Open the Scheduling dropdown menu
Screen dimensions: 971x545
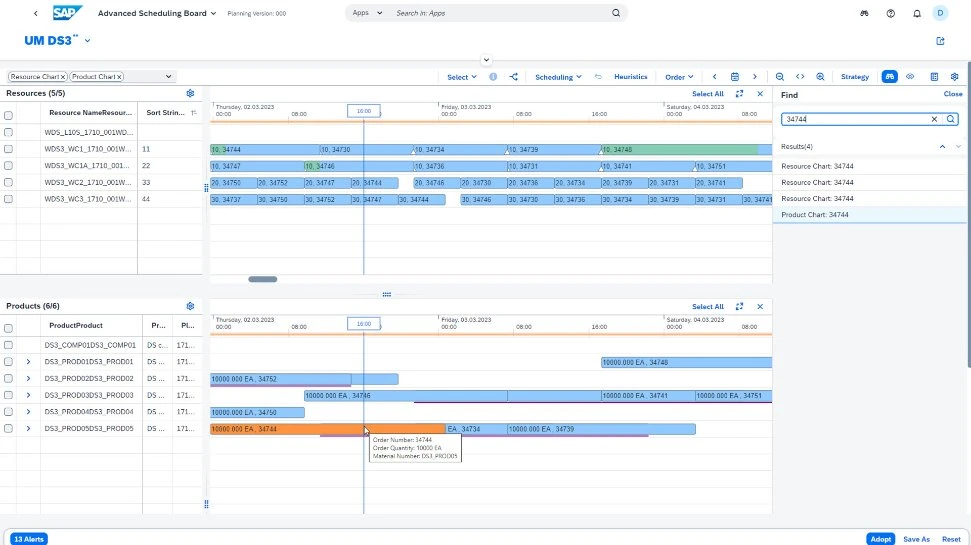[558, 77]
